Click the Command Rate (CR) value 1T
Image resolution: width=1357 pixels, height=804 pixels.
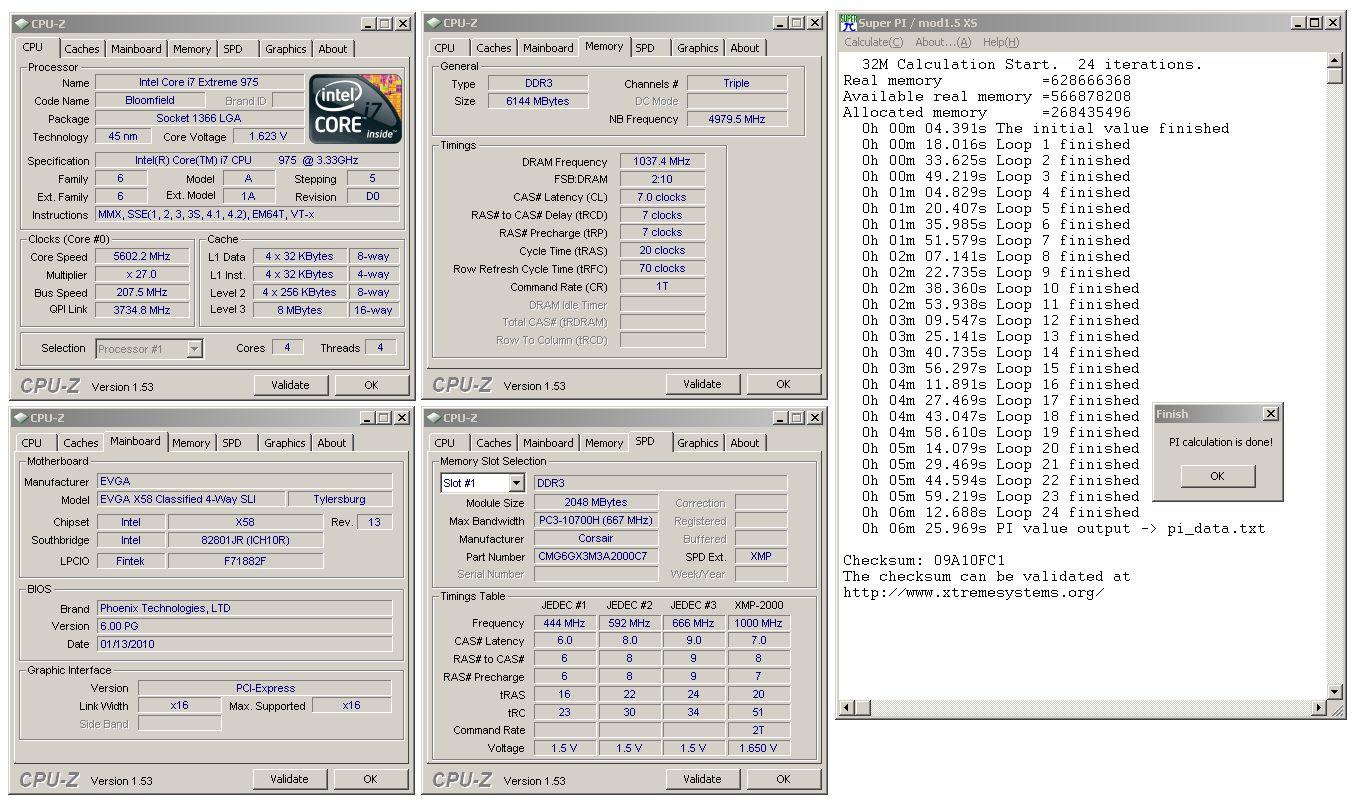pos(662,287)
